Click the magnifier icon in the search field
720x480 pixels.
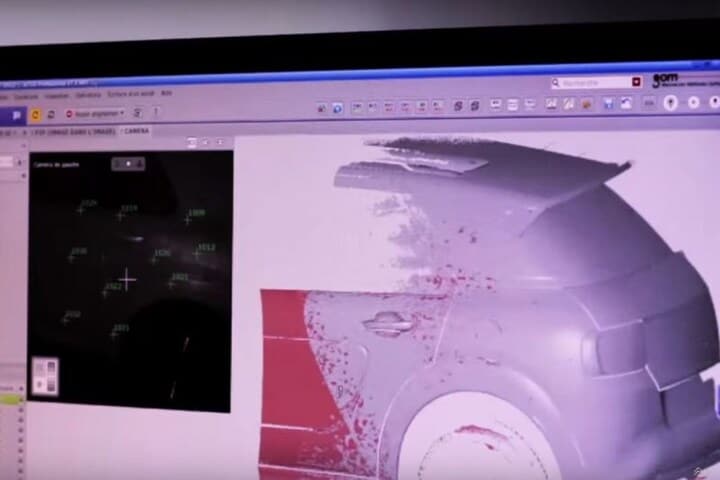(x=556, y=83)
